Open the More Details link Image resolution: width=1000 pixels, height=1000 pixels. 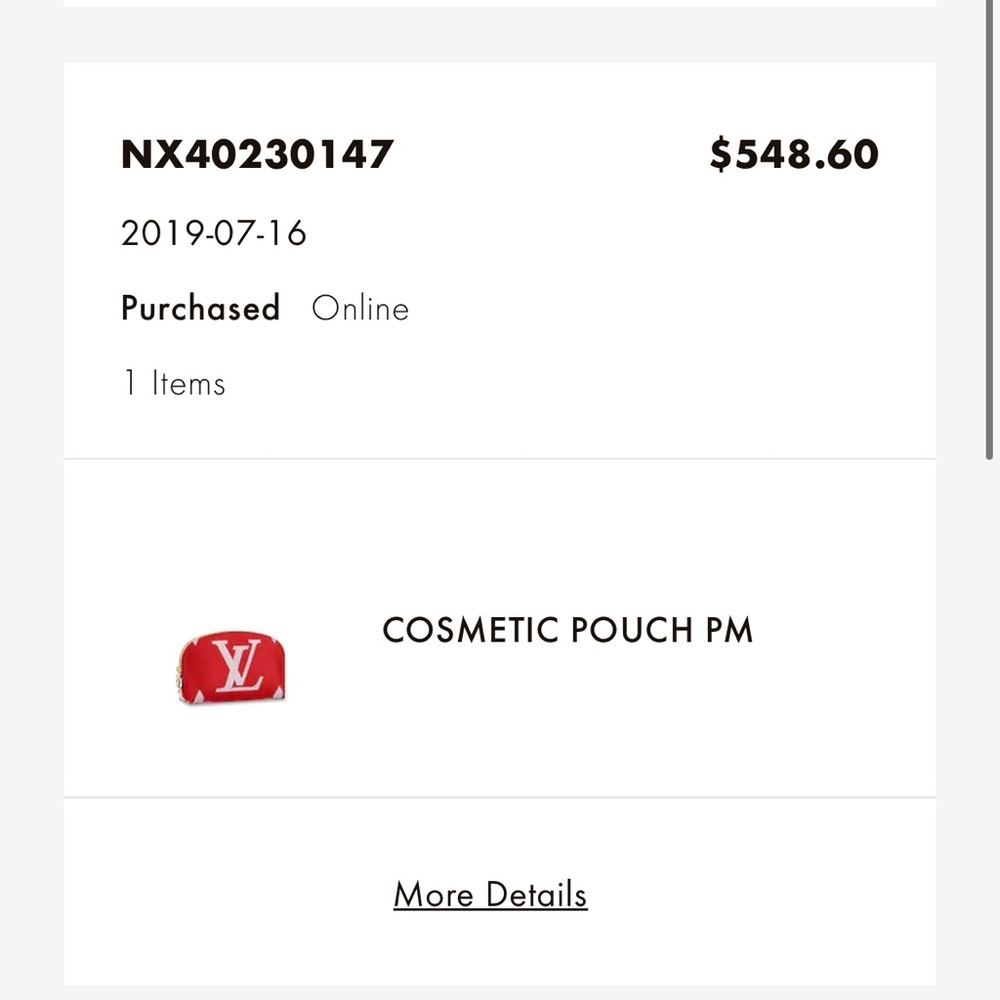(490, 894)
